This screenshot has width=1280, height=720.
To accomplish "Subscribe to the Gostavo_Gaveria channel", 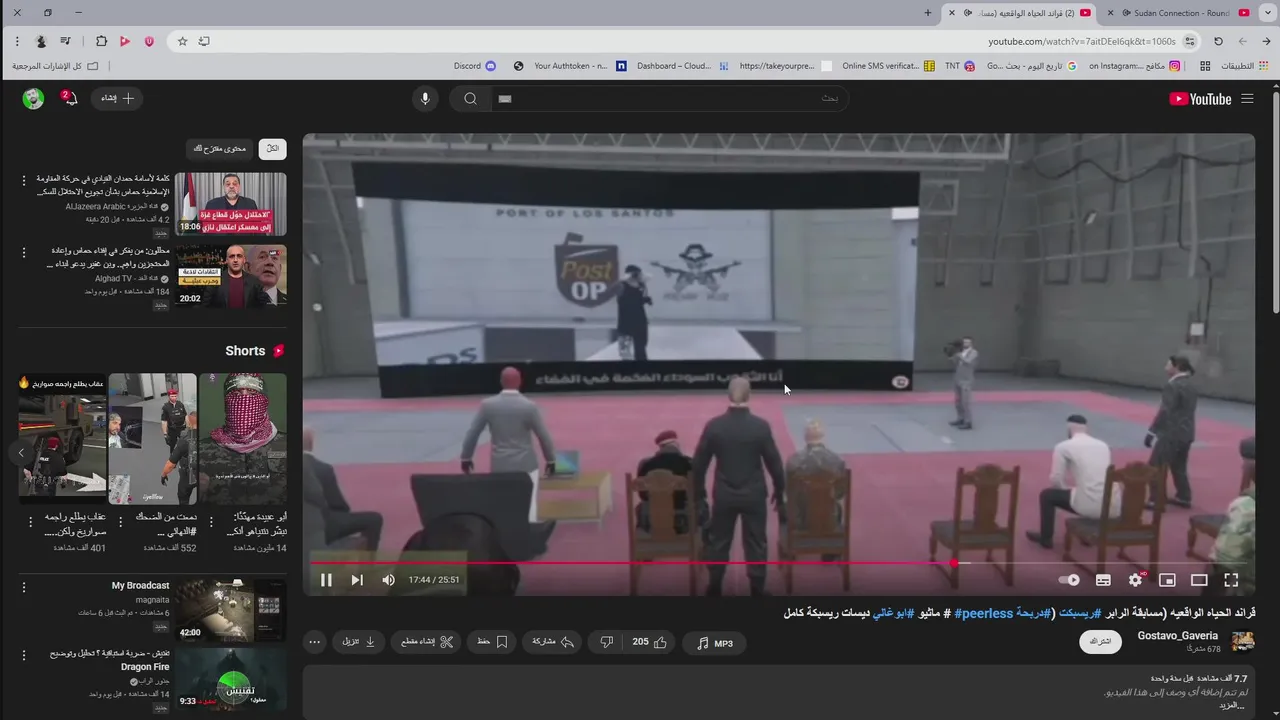I will click(x=1100, y=641).
